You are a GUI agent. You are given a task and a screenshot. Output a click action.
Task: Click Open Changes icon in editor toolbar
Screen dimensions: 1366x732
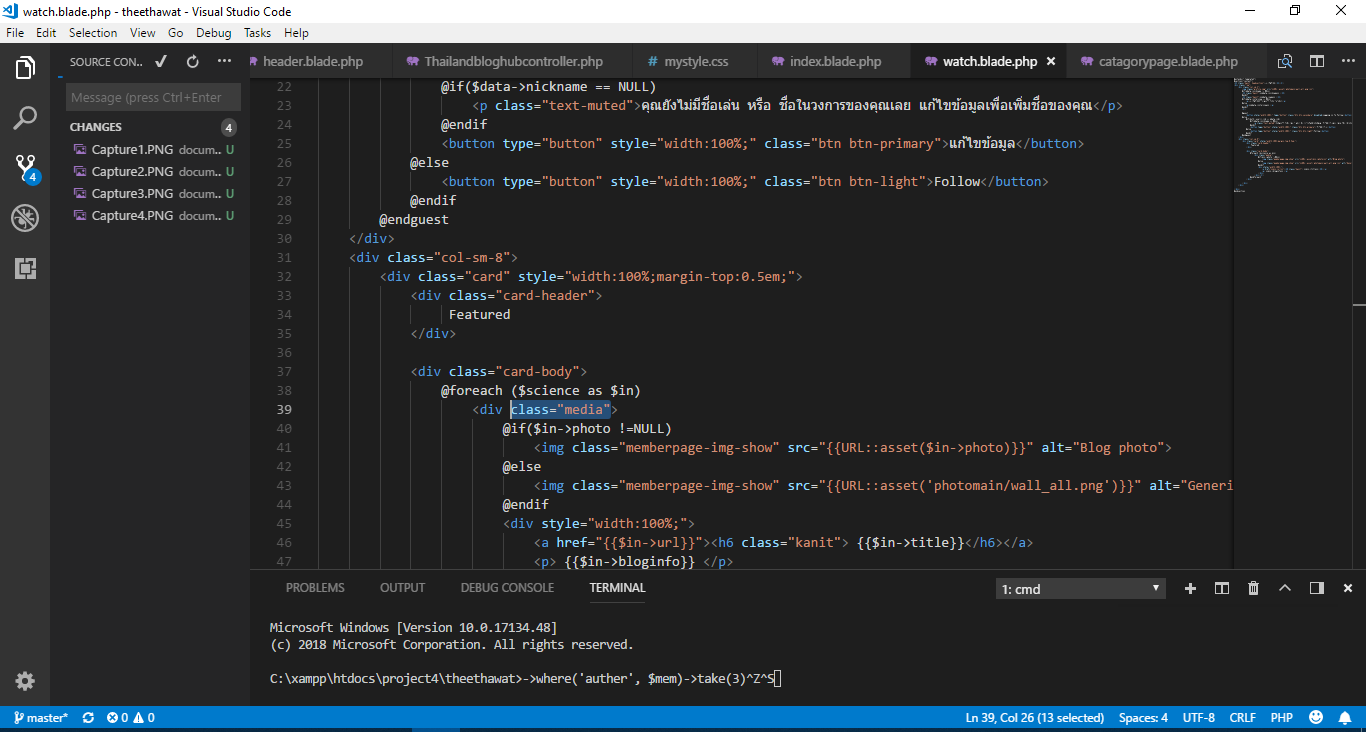pos(1285,61)
